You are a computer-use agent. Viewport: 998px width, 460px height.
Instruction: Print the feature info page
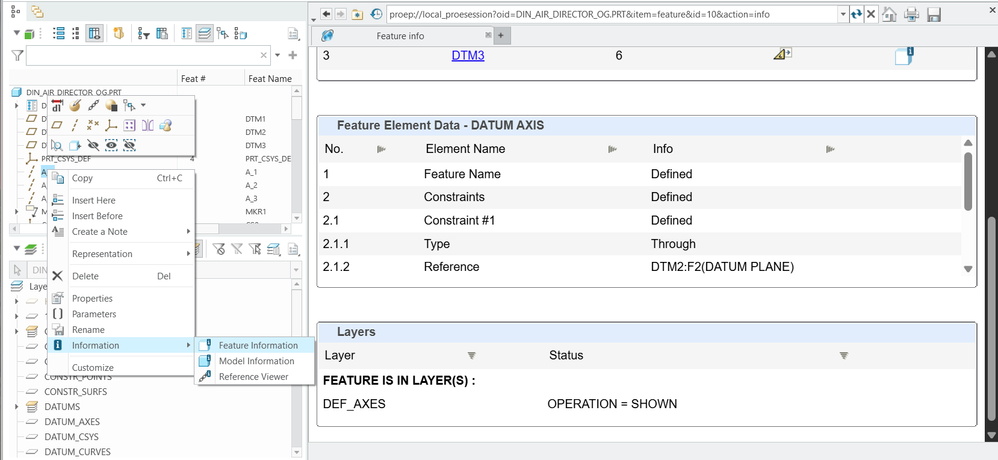(911, 14)
